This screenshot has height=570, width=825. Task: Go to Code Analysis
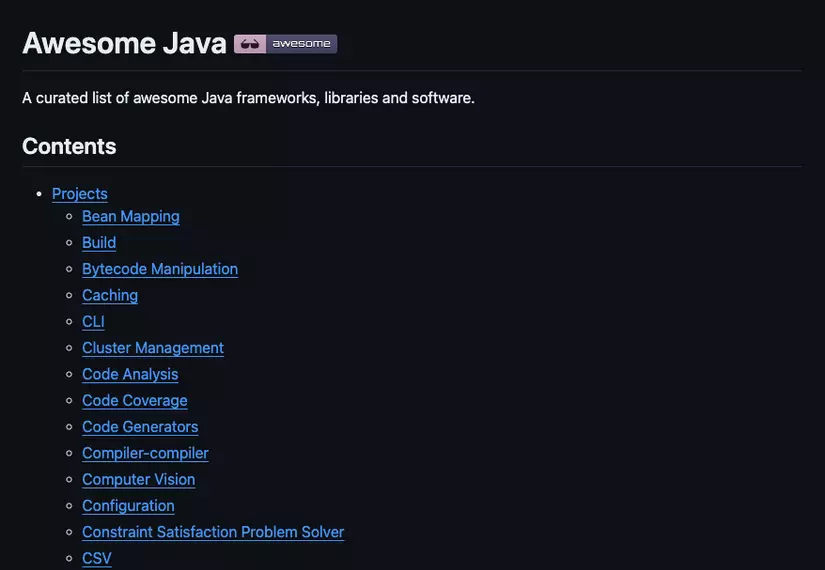click(x=130, y=374)
